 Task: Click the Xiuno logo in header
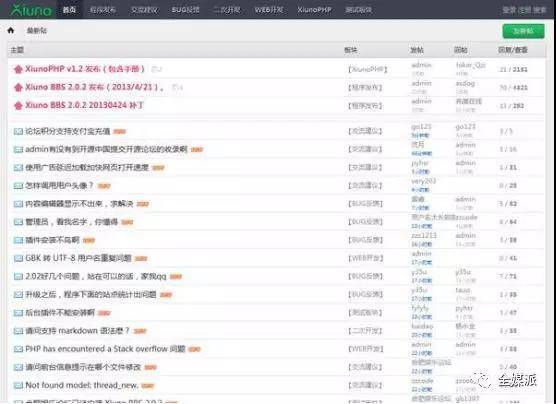pos(30,10)
